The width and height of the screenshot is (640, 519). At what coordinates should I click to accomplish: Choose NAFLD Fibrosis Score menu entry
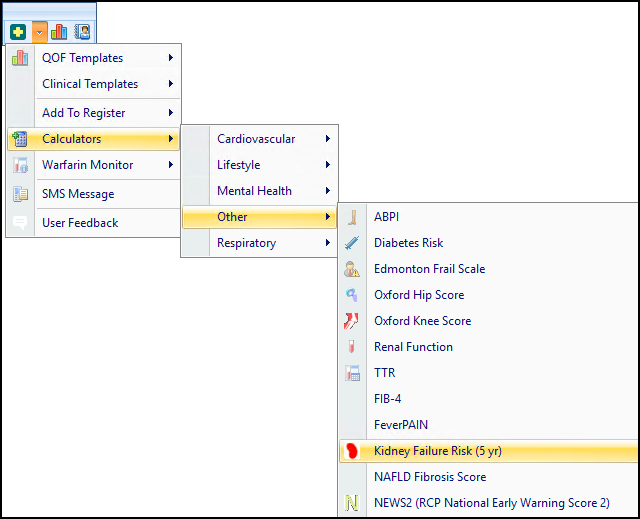pos(430,477)
